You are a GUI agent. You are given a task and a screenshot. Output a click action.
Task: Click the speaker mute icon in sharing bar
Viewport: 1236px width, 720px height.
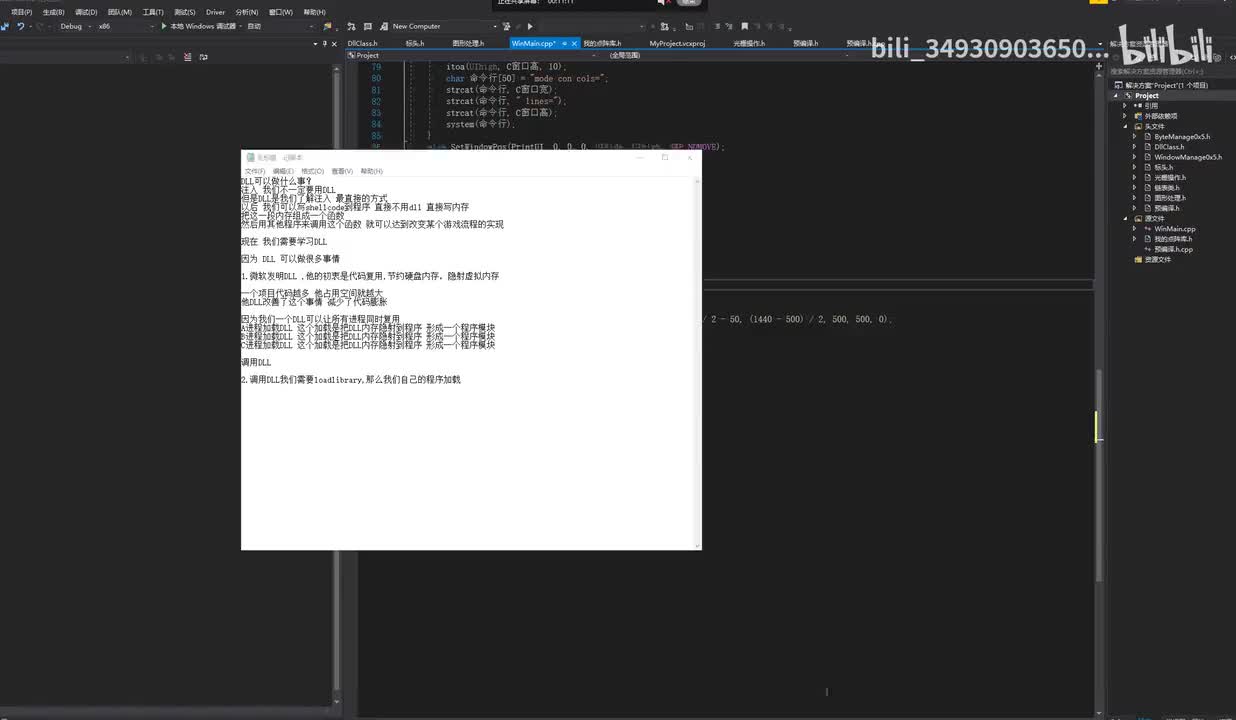[x=661, y=3]
